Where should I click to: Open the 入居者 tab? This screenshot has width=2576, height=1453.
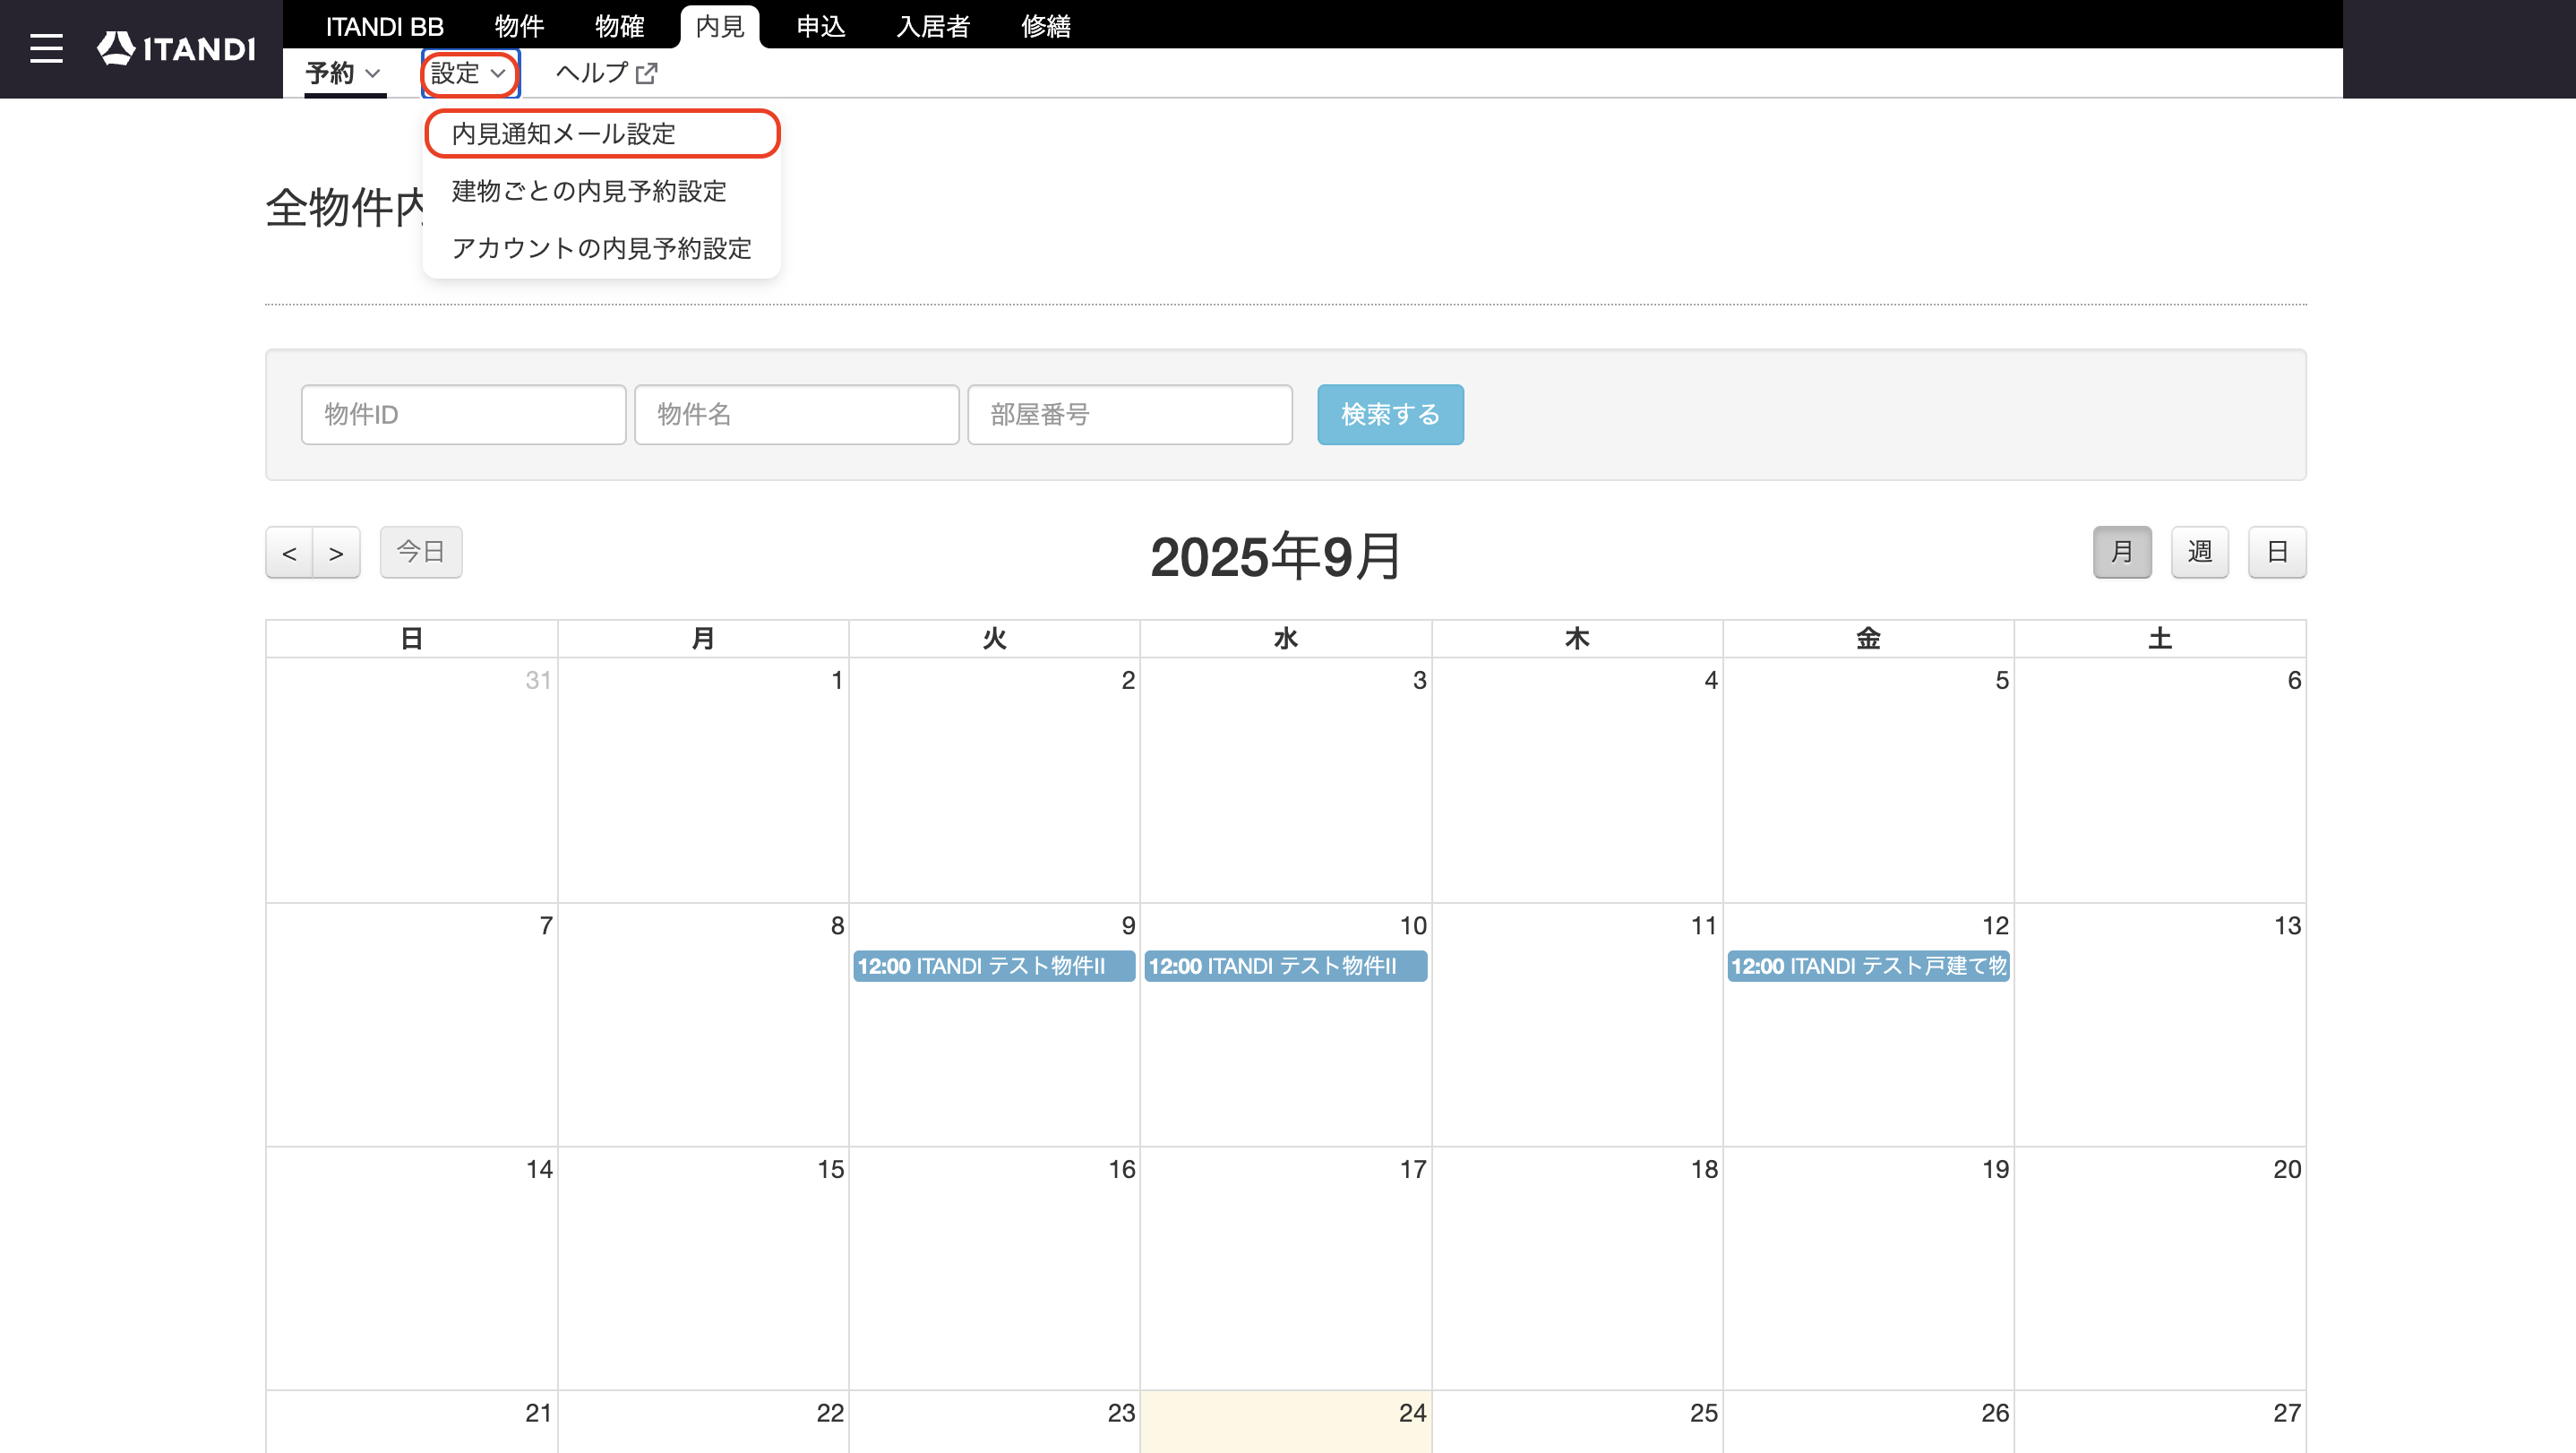(933, 26)
